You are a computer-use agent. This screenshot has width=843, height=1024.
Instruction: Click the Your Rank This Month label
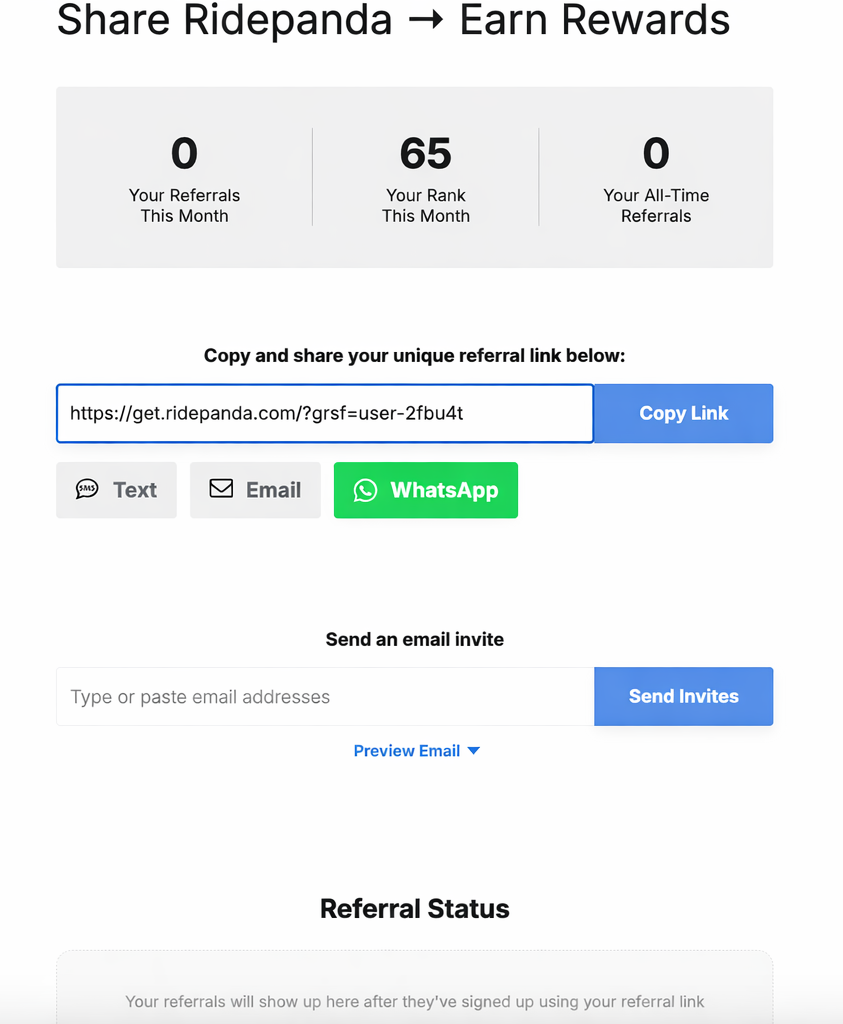click(x=426, y=205)
